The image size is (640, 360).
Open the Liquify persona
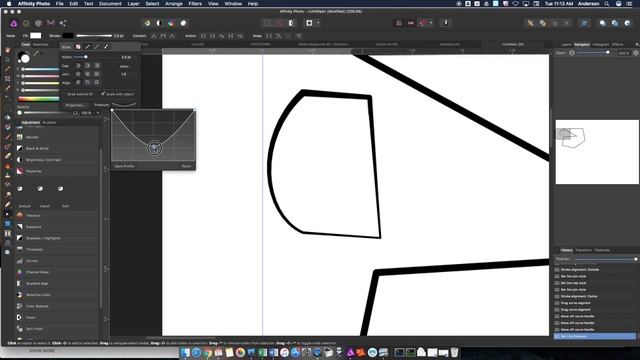click(x=26, y=23)
